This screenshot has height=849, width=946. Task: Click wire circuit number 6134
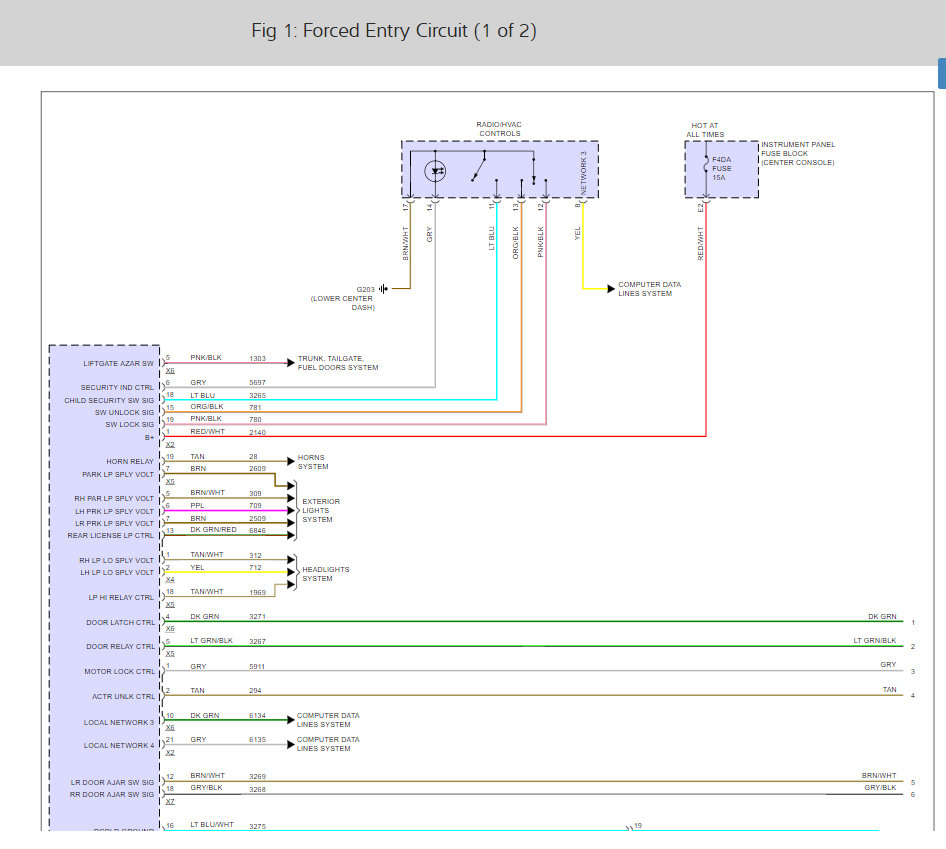point(258,716)
